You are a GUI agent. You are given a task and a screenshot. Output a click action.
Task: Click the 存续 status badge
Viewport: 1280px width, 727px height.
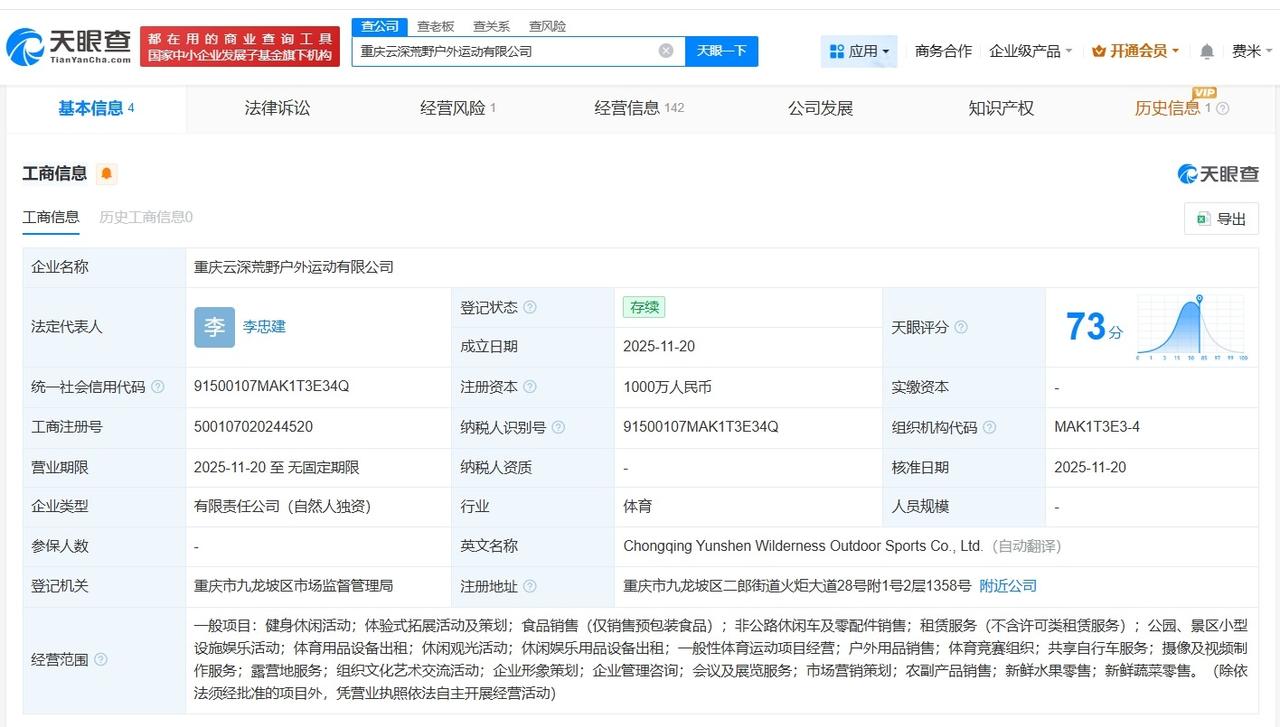pos(643,307)
